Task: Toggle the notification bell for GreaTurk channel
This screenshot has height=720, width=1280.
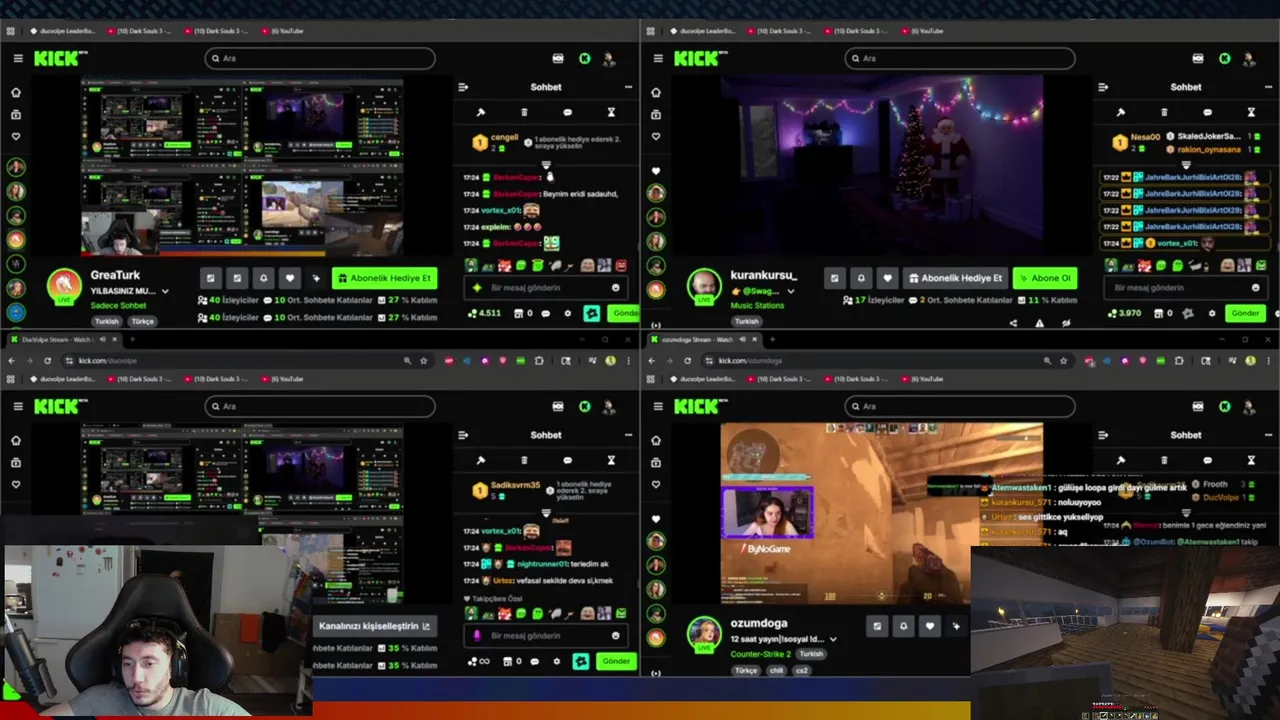Action: (x=263, y=278)
